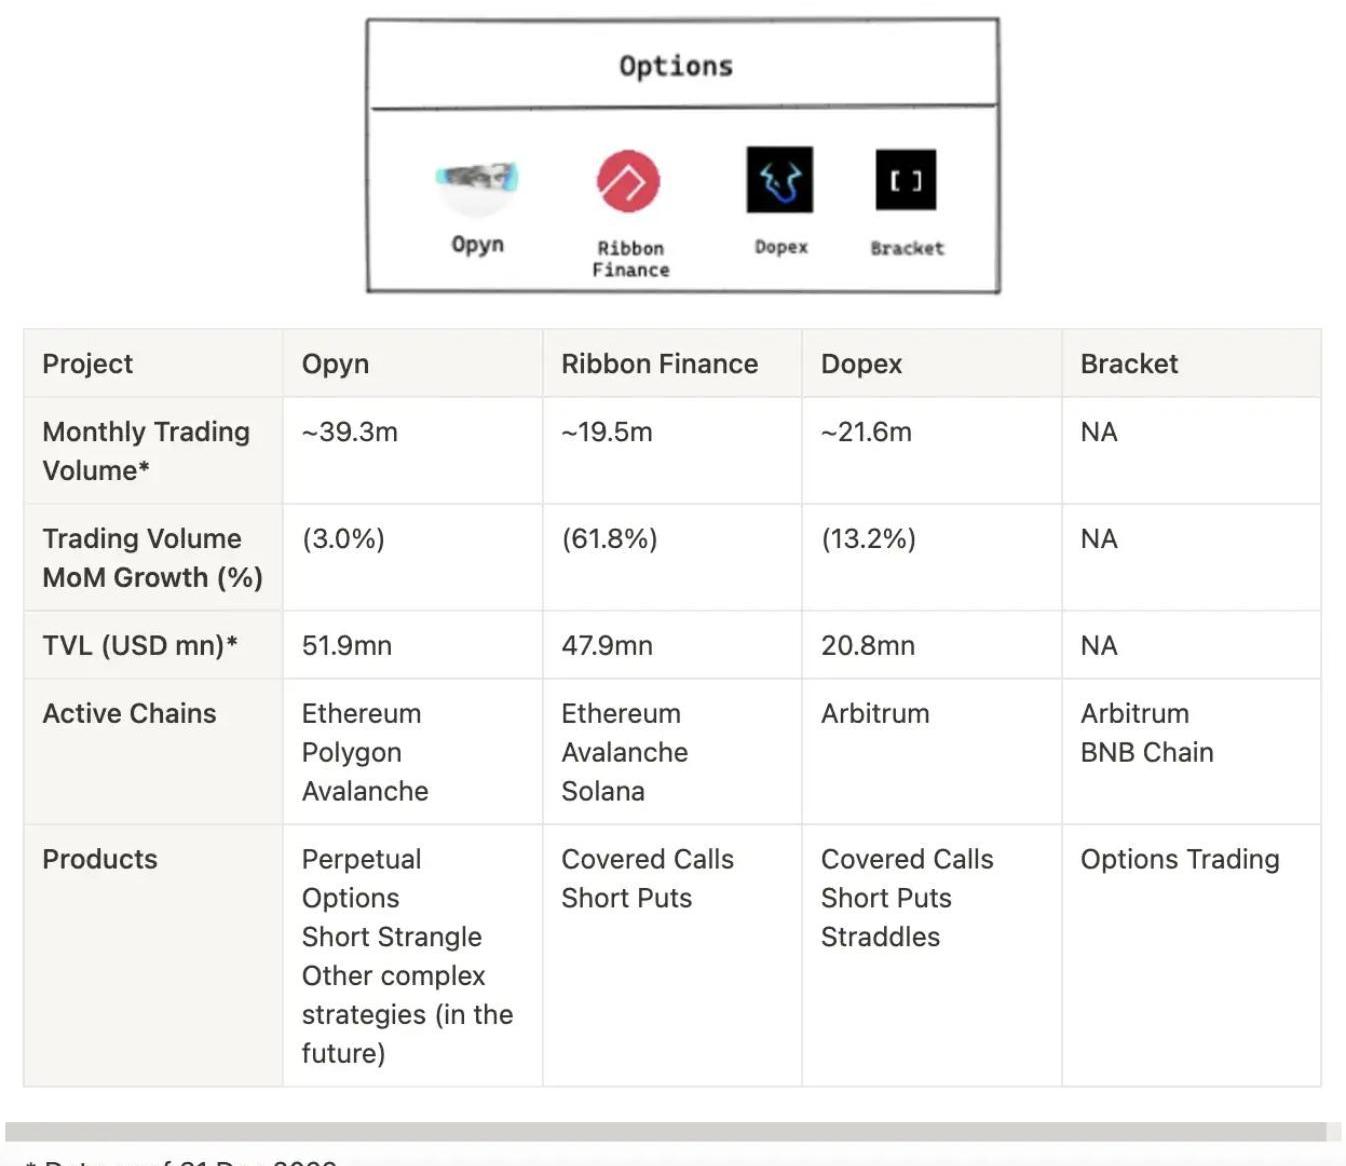
Task: Select the Dopex column header
Action: 862,364
